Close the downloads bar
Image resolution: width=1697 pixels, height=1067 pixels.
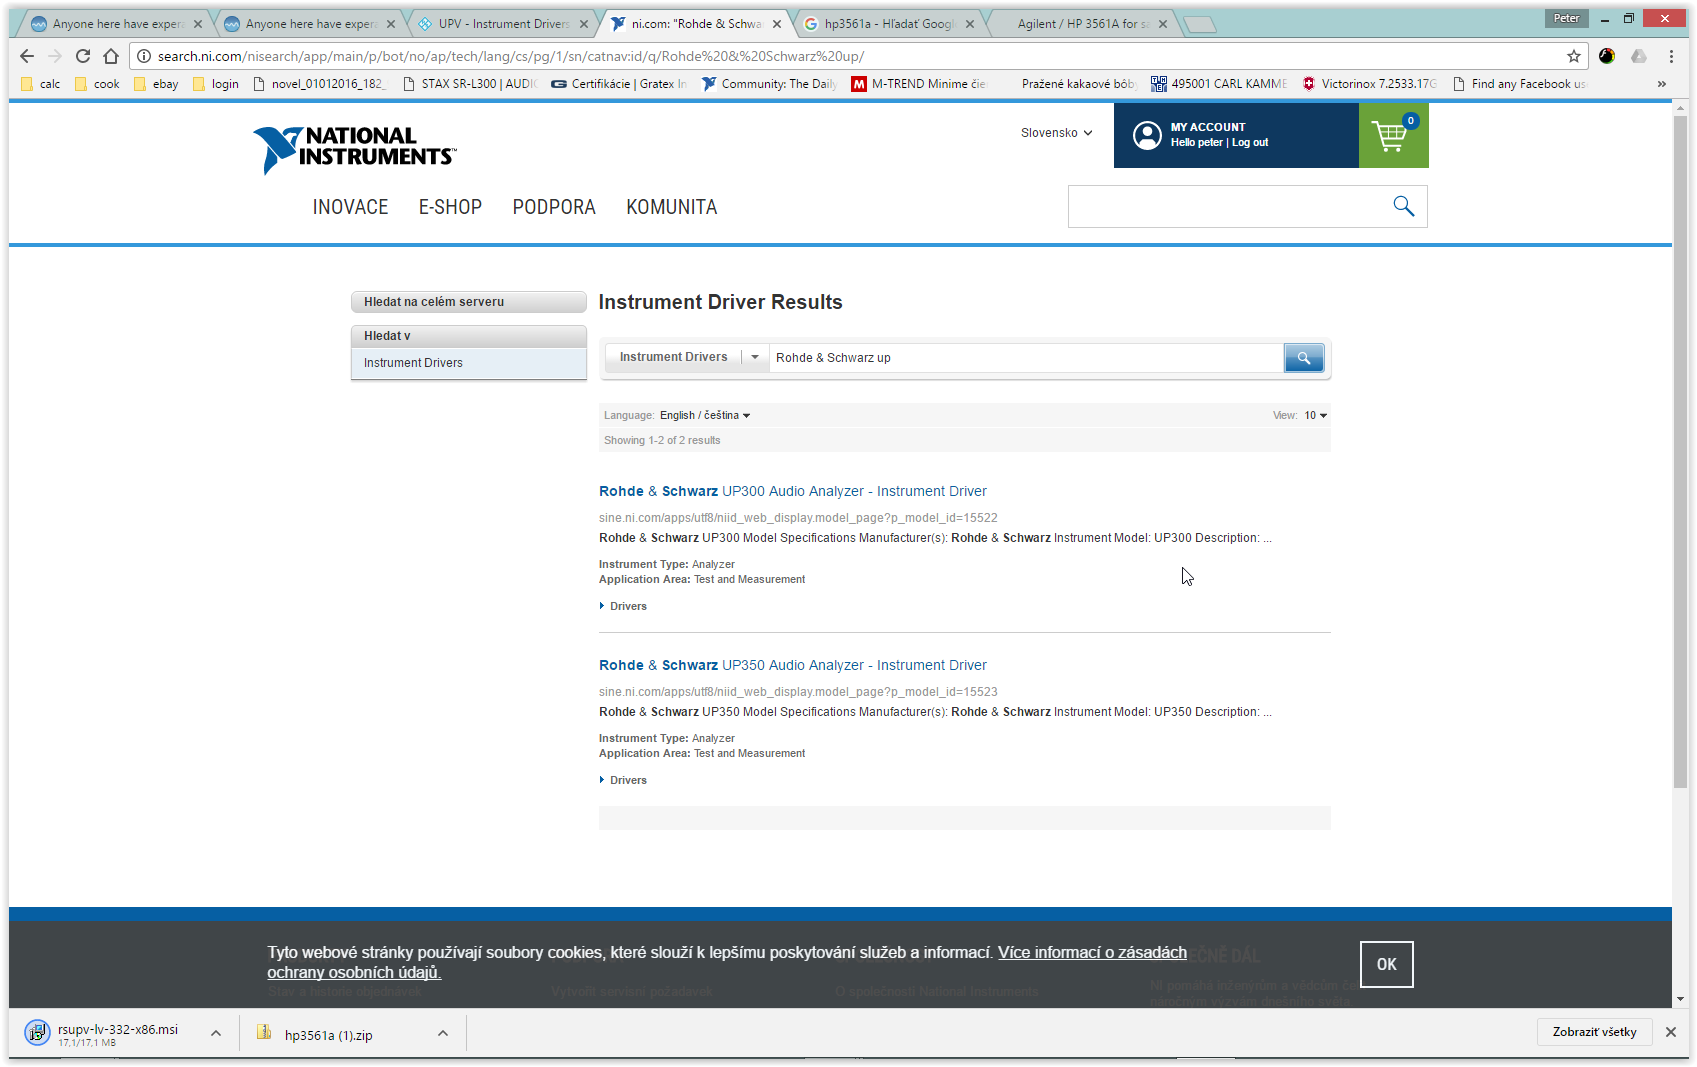1670,1032
